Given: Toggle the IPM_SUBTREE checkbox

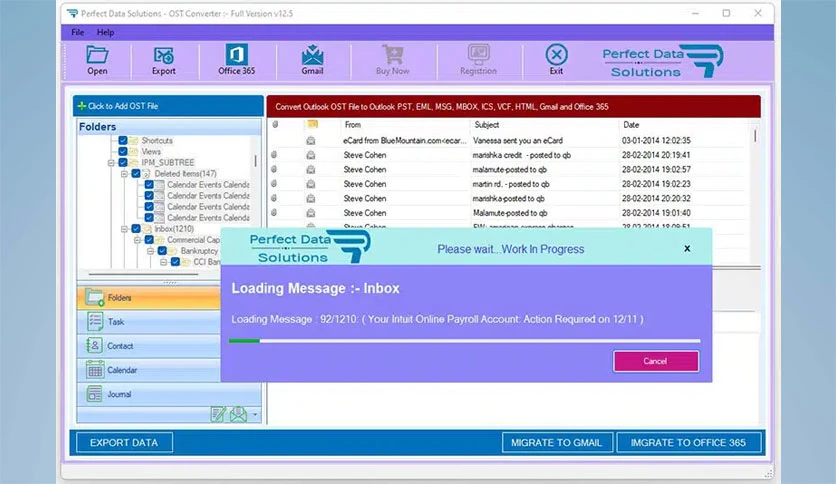Looking at the screenshot, I should point(123,162).
